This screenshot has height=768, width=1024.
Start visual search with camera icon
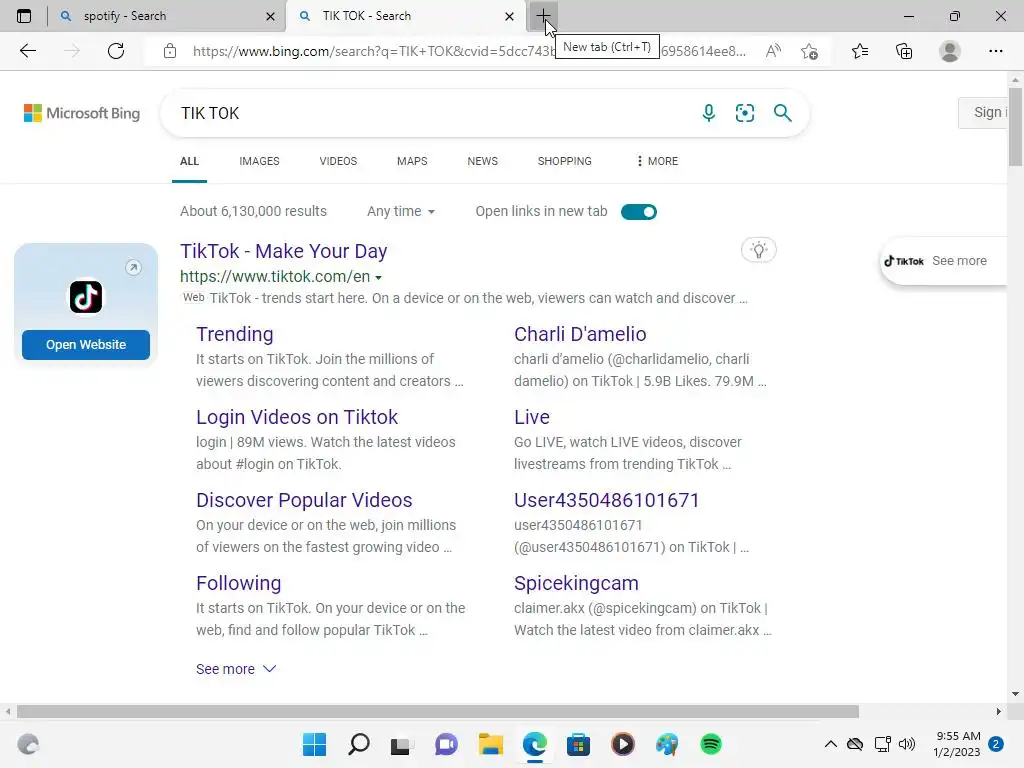(x=744, y=113)
